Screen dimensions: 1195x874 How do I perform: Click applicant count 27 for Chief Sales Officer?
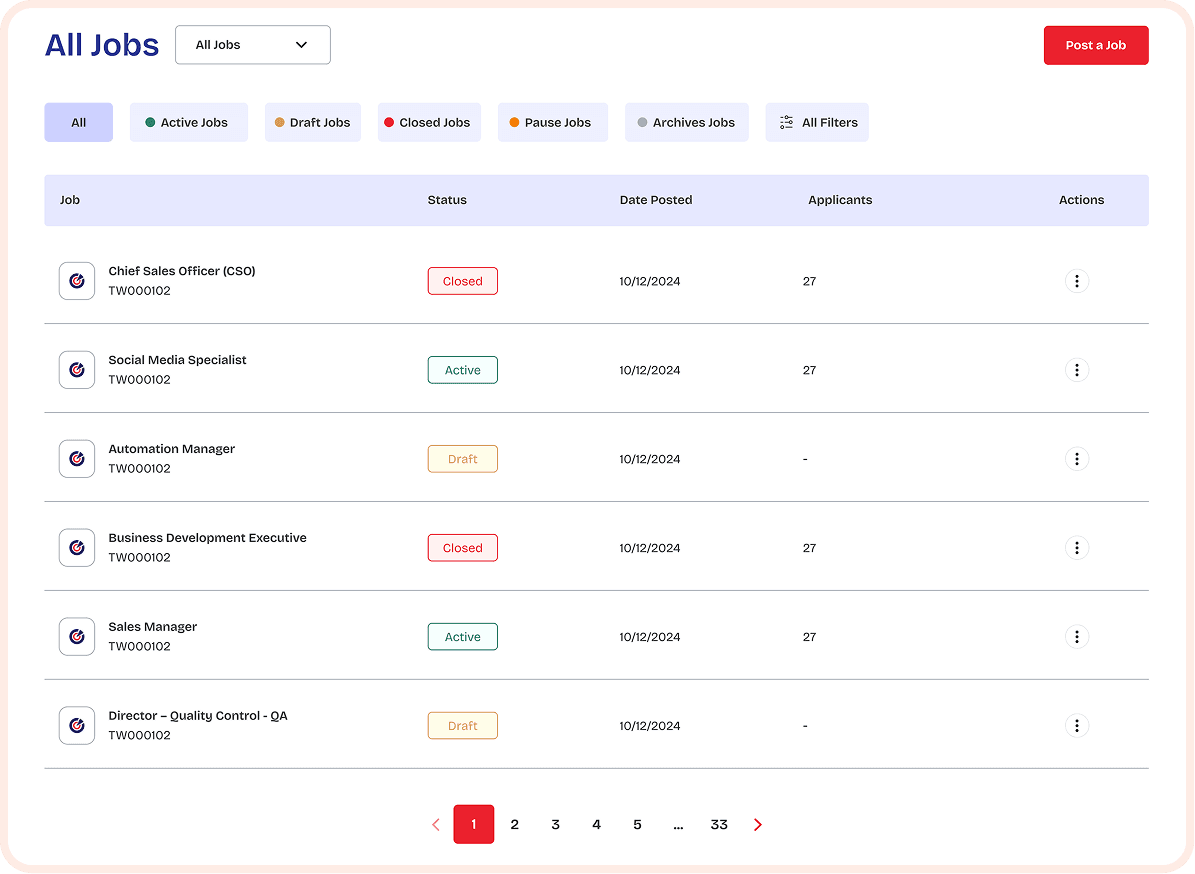coord(809,282)
